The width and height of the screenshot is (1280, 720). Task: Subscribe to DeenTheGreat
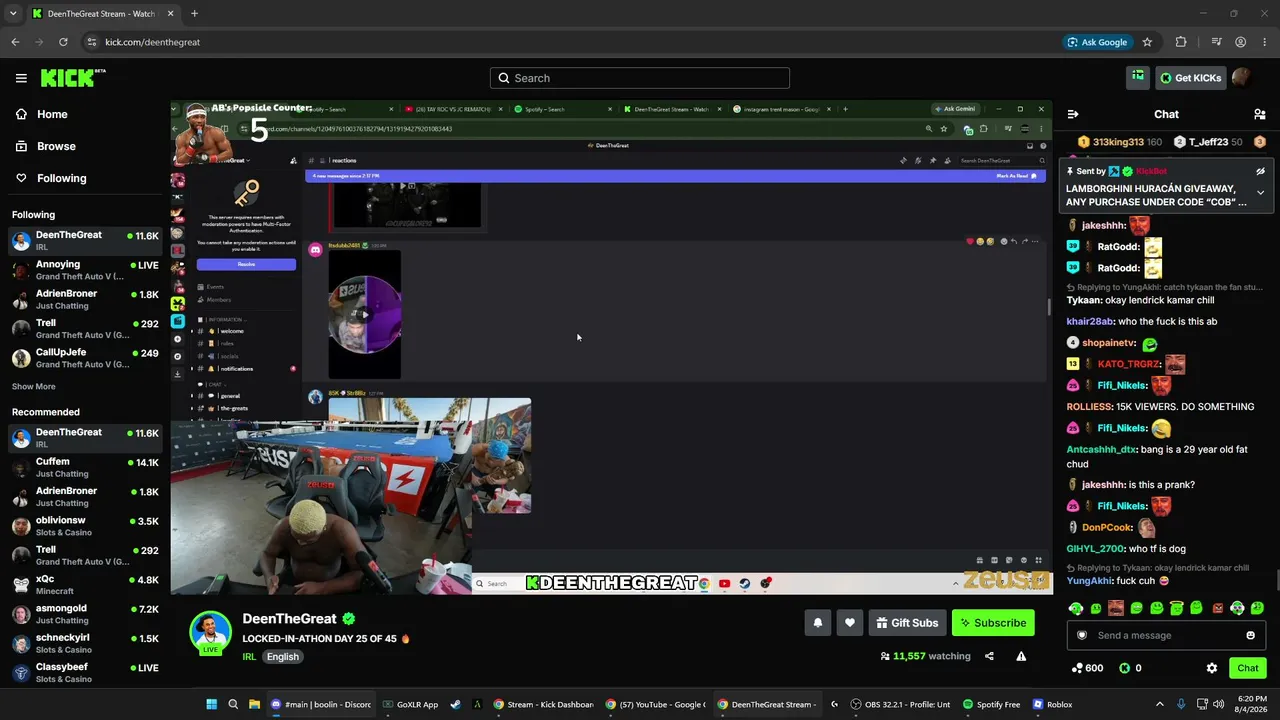tap(993, 623)
